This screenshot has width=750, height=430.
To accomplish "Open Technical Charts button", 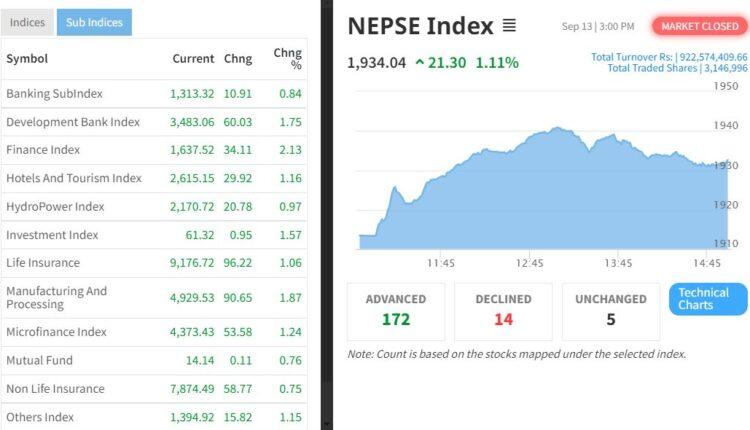I will (708, 299).
